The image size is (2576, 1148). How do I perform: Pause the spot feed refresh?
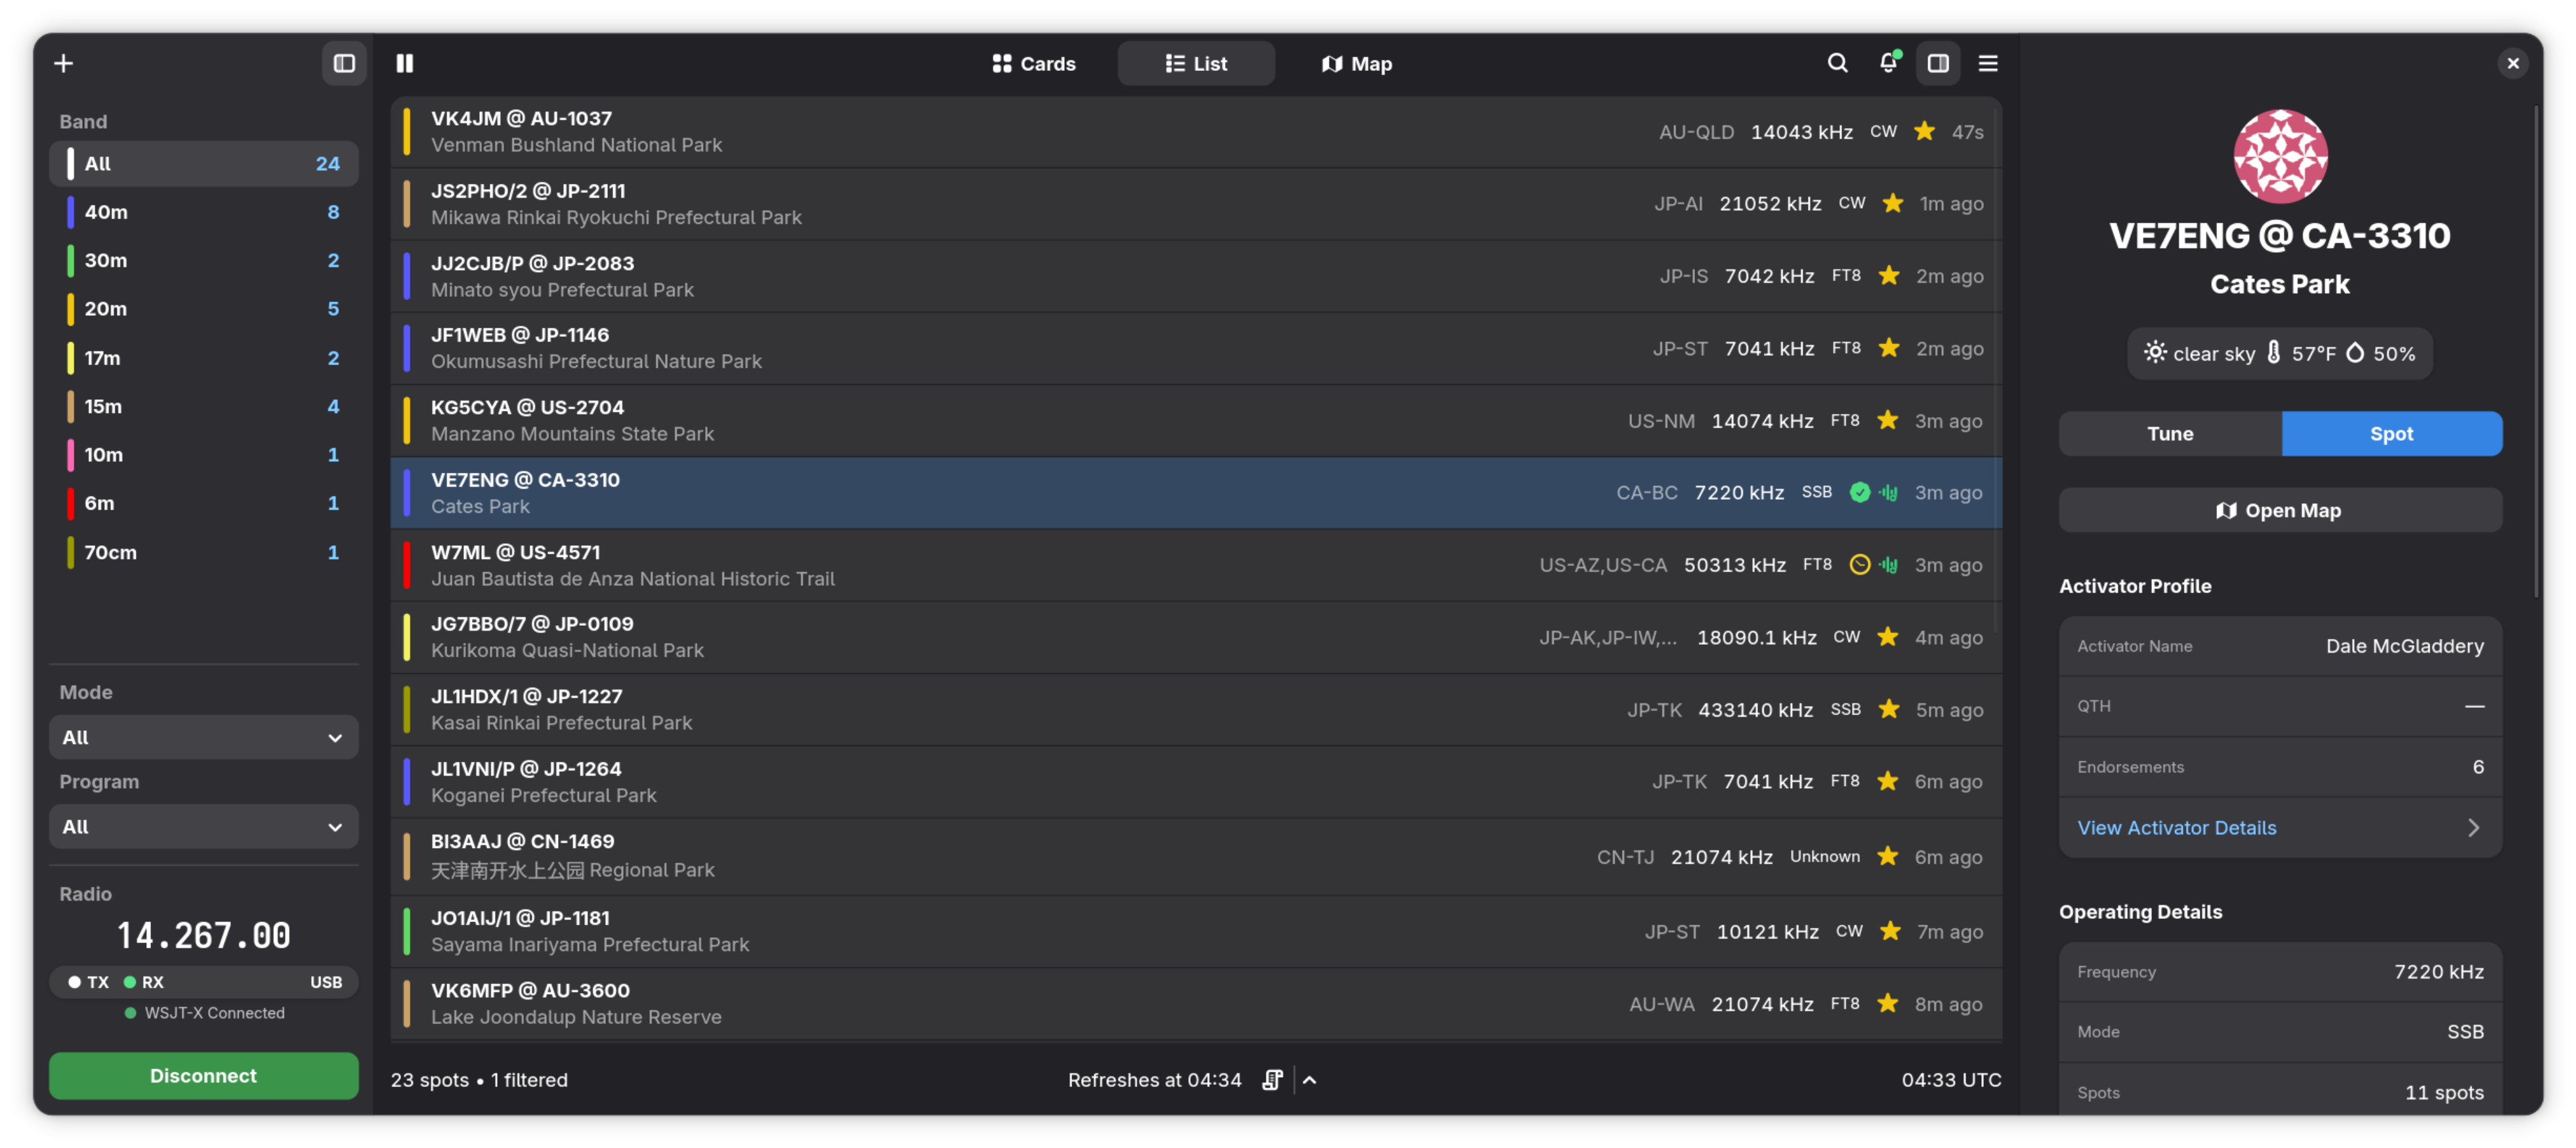pos(404,63)
